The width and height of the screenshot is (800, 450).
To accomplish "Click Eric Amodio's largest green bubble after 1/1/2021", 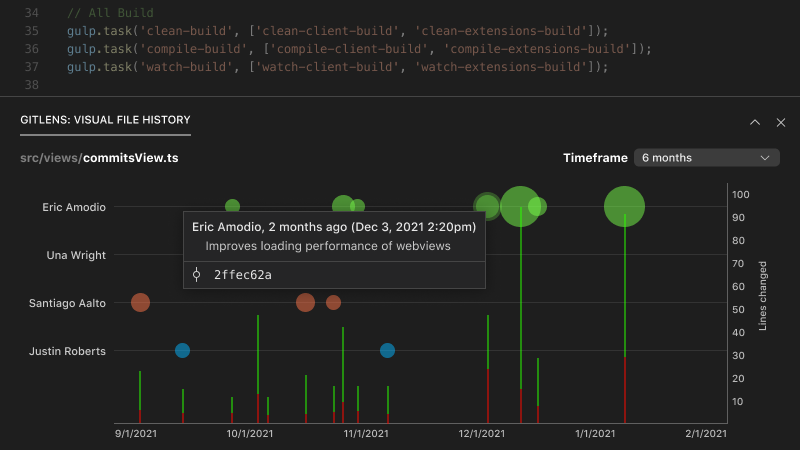I will point(624,207).
